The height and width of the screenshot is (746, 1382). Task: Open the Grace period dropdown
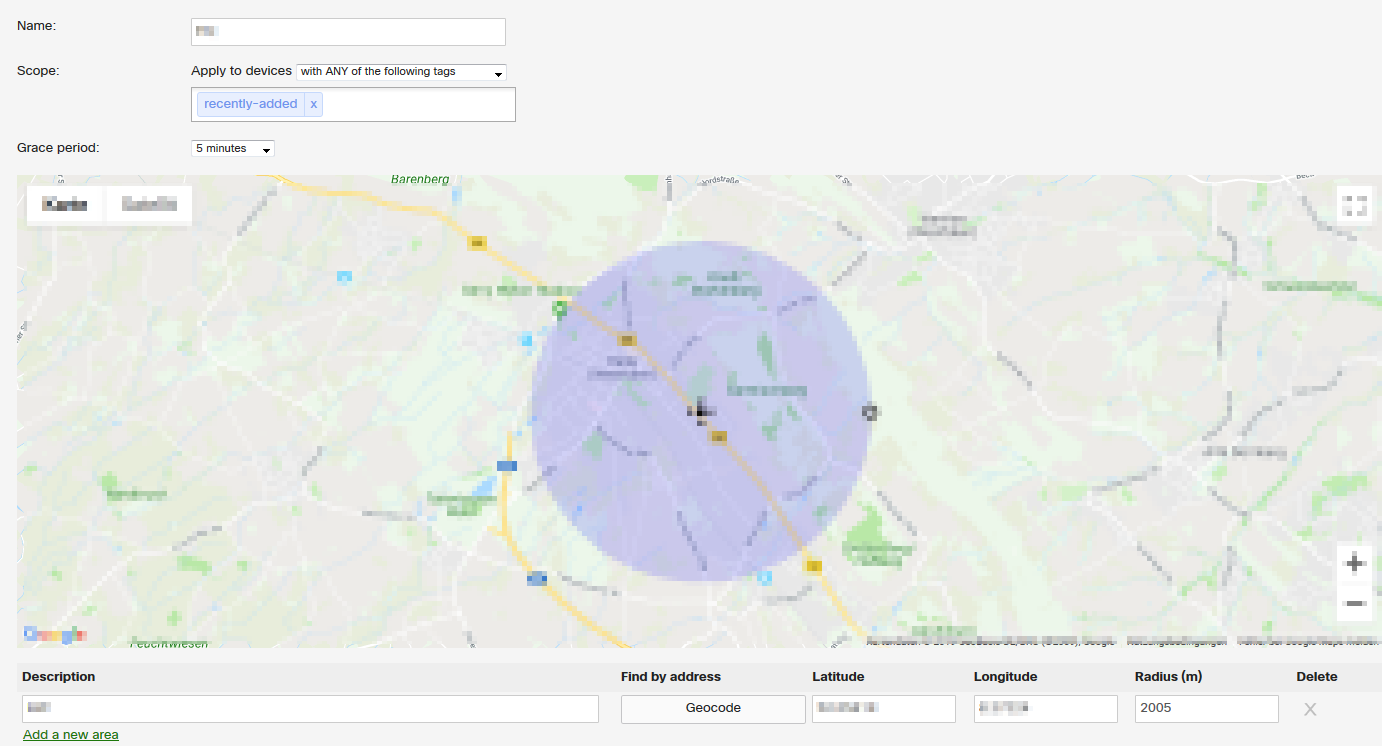click(232, 148)
